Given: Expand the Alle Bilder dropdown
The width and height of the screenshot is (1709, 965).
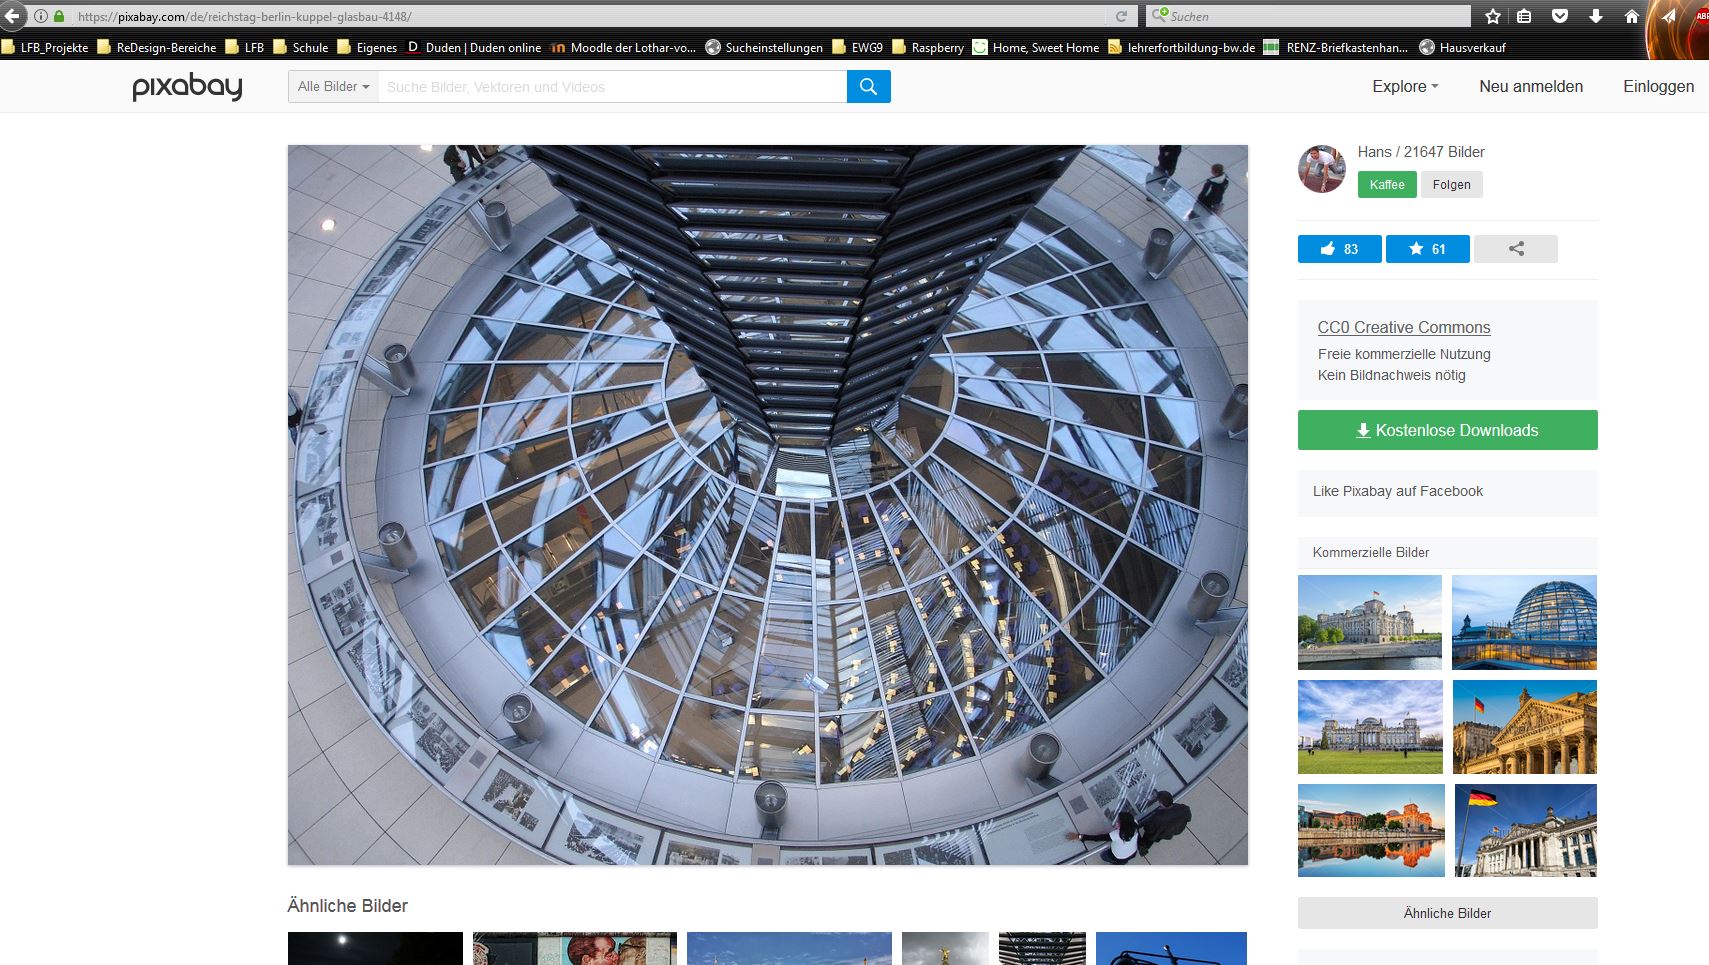Looking at the screenshot, I should (x=333, y=87).
